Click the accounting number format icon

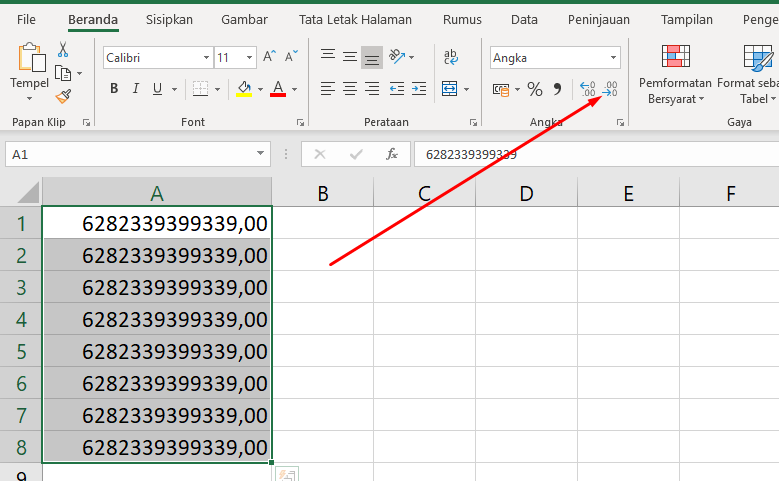coord(501,89)
